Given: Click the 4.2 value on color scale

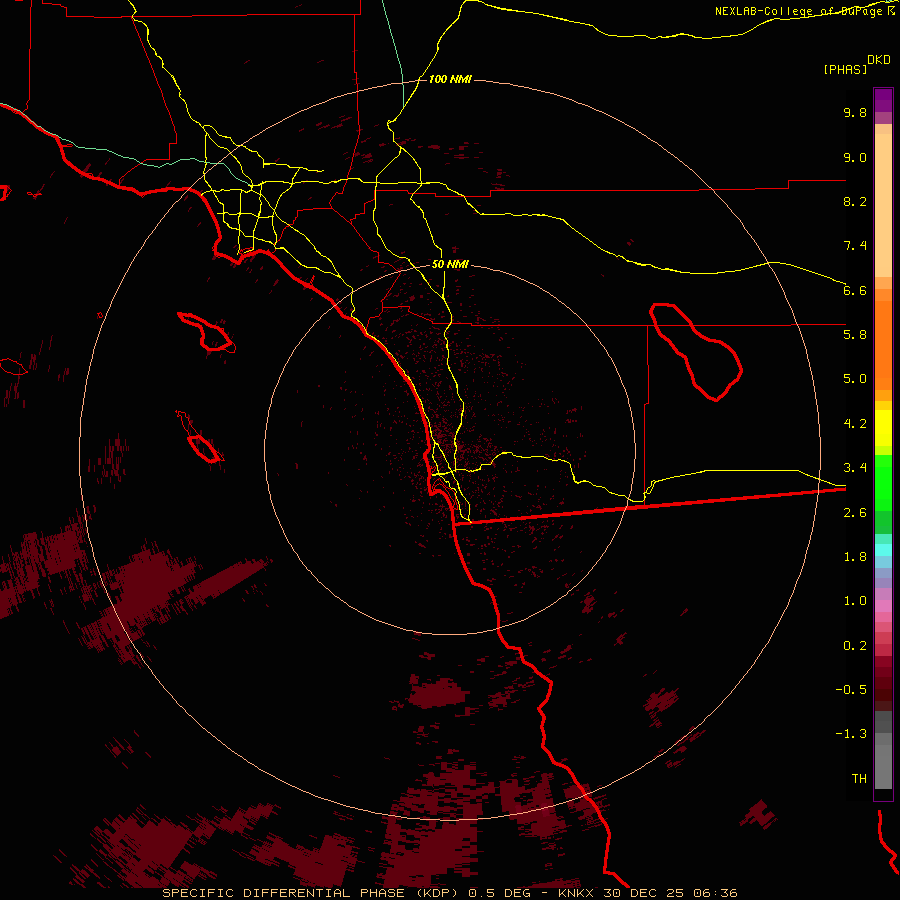Looking at the screenshot, I should click(x=855, y=424).
